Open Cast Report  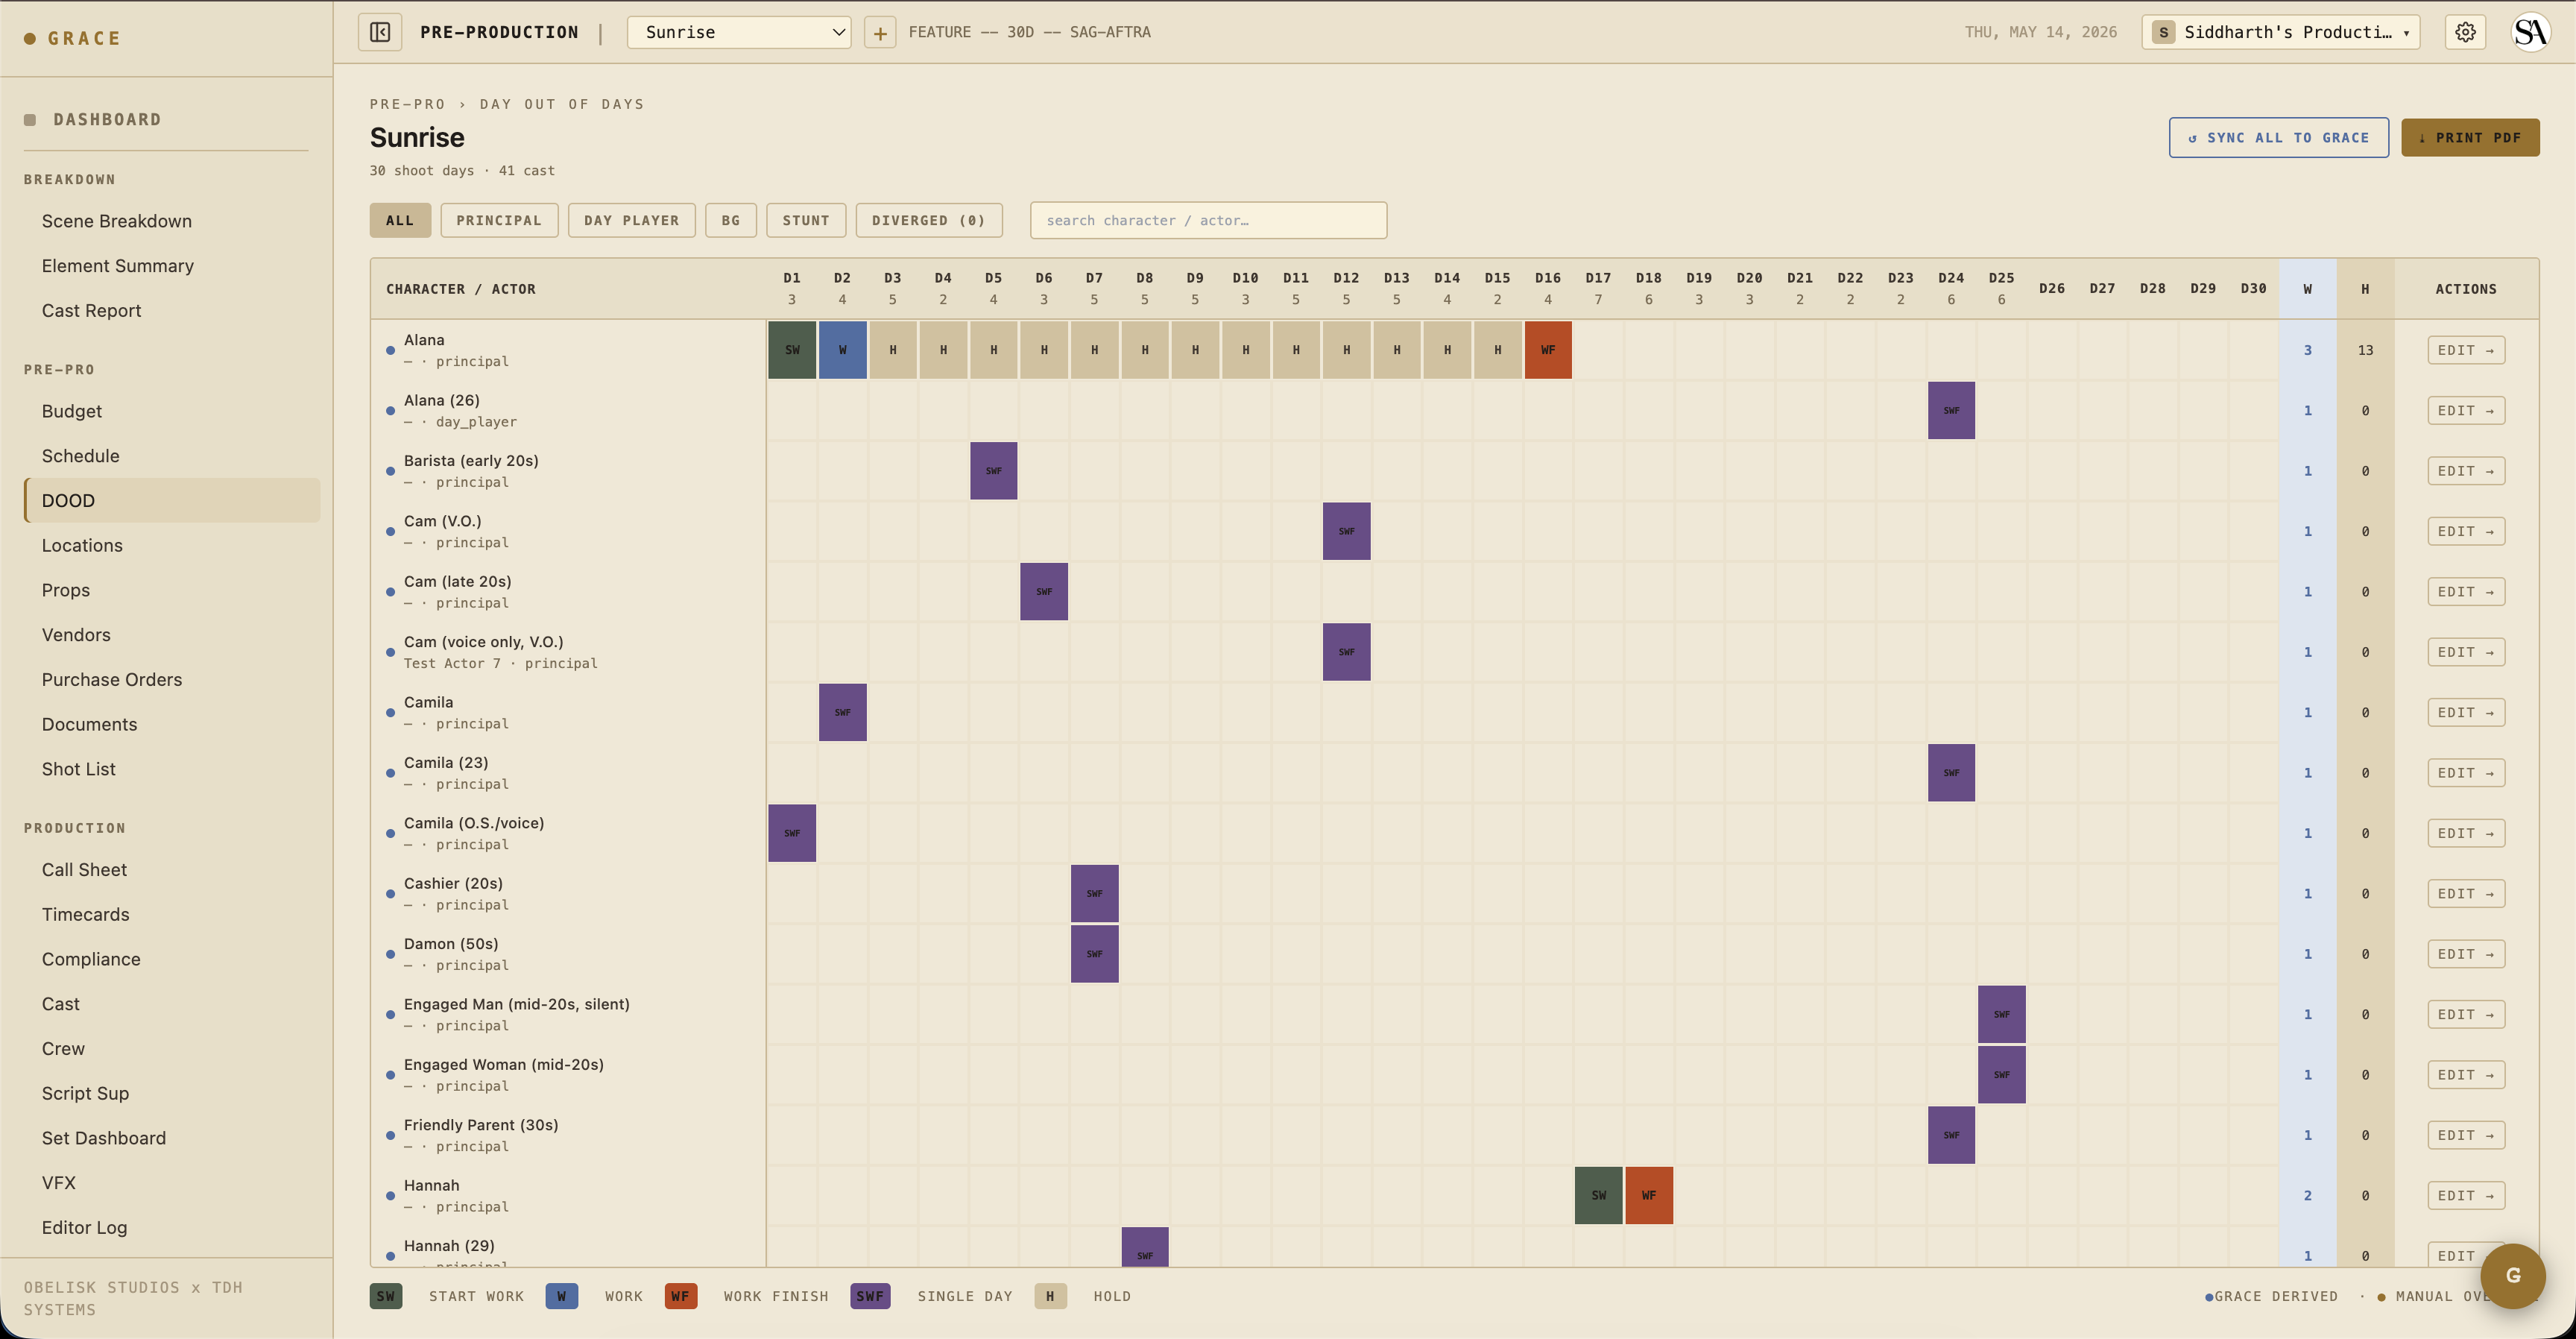(x=92, y=311)
